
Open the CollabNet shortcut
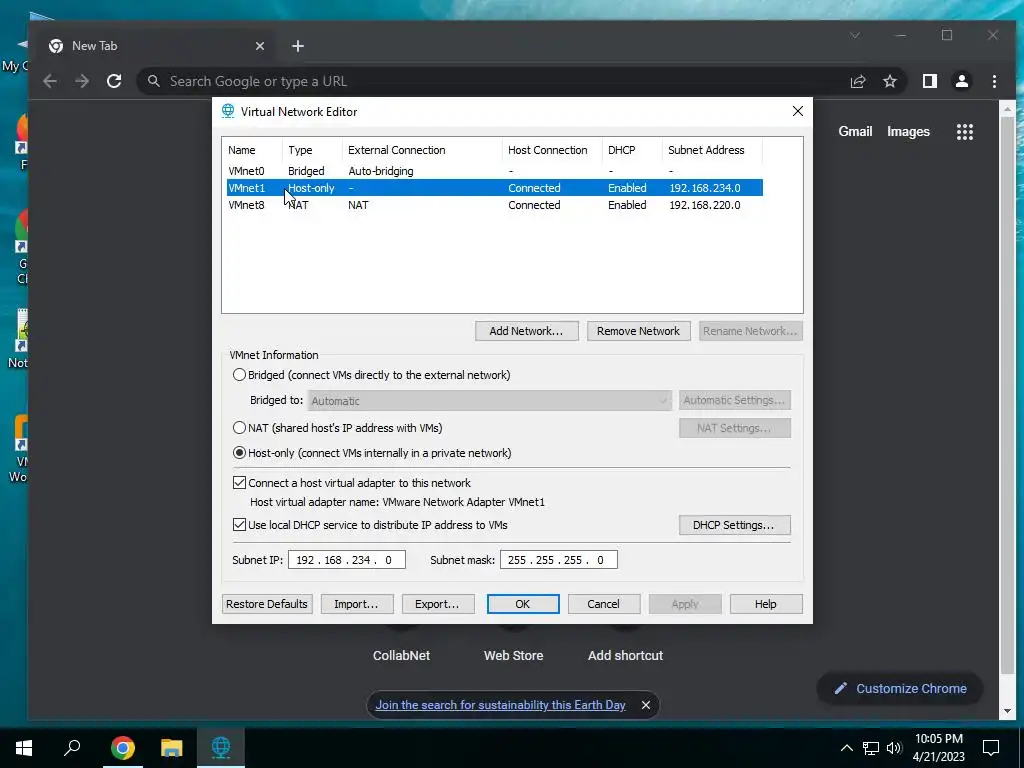[402, 655]
